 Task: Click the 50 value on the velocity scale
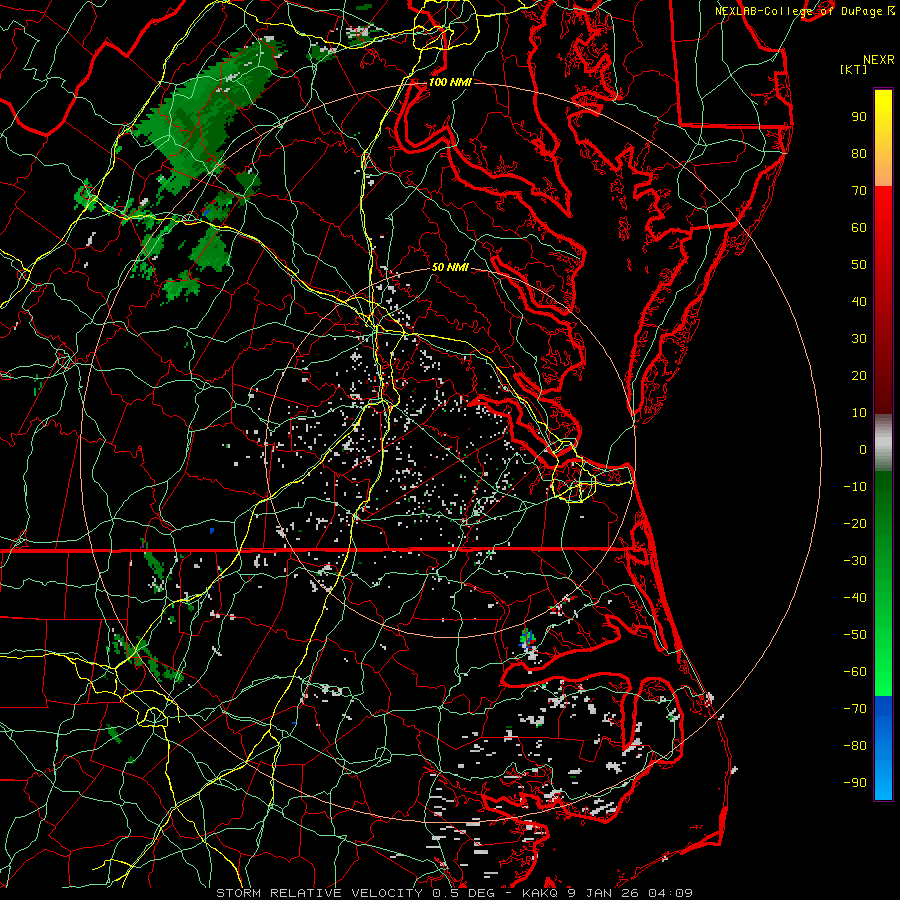point(859,265)
